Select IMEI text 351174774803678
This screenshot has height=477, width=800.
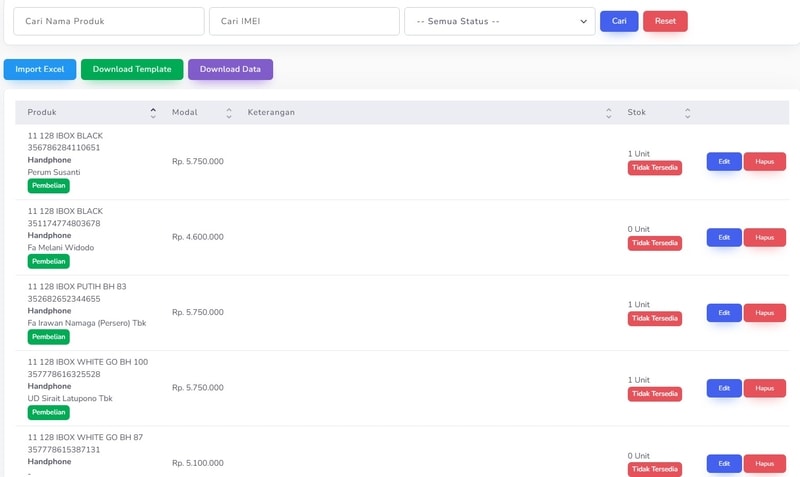tap(64, 223)
